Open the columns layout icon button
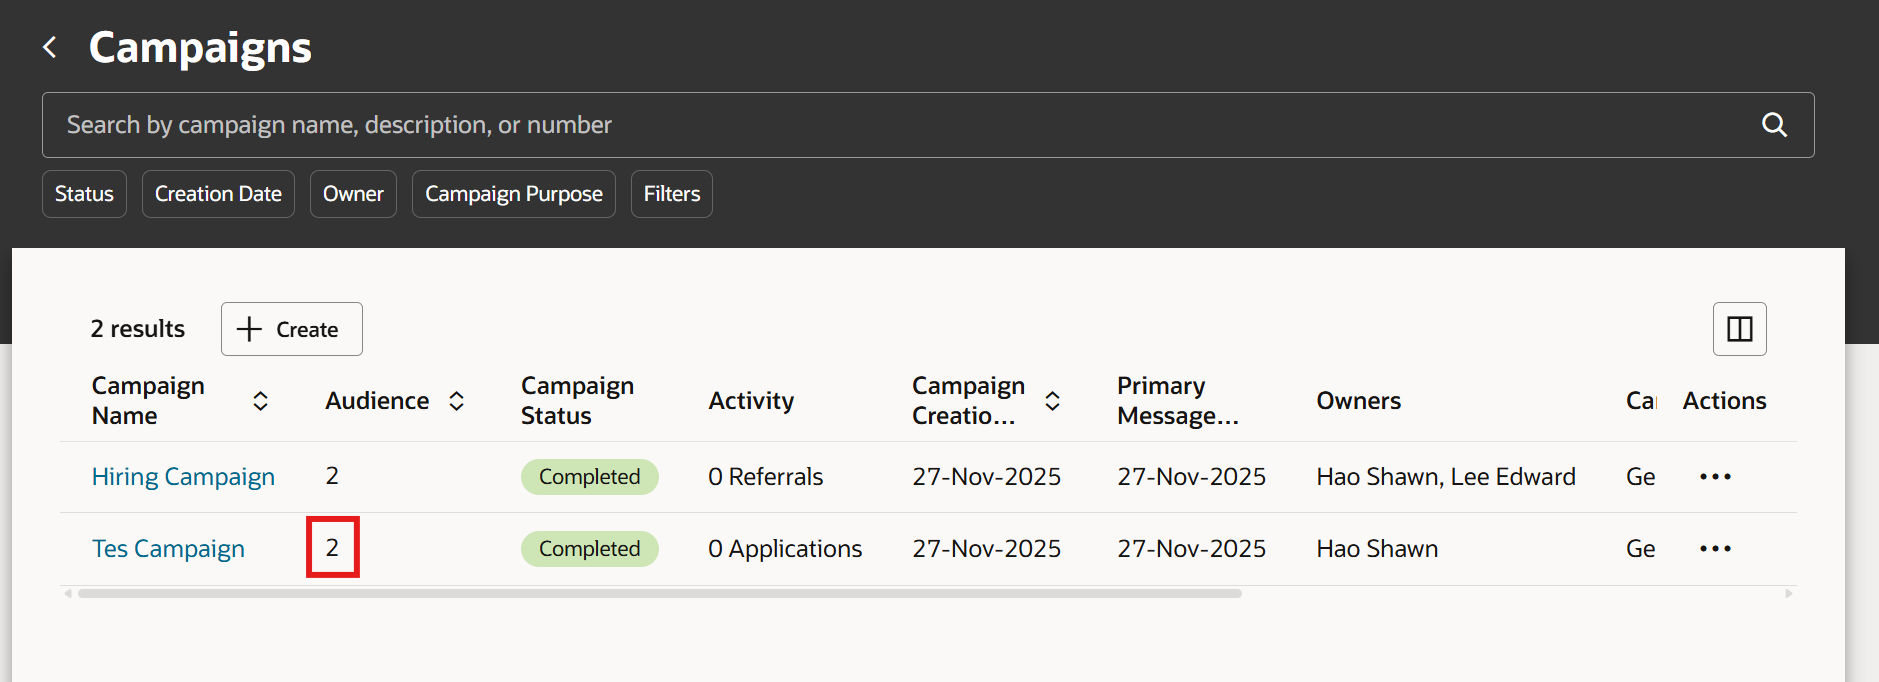Viewport: 1879px width, 682px height. point(1739,329)
